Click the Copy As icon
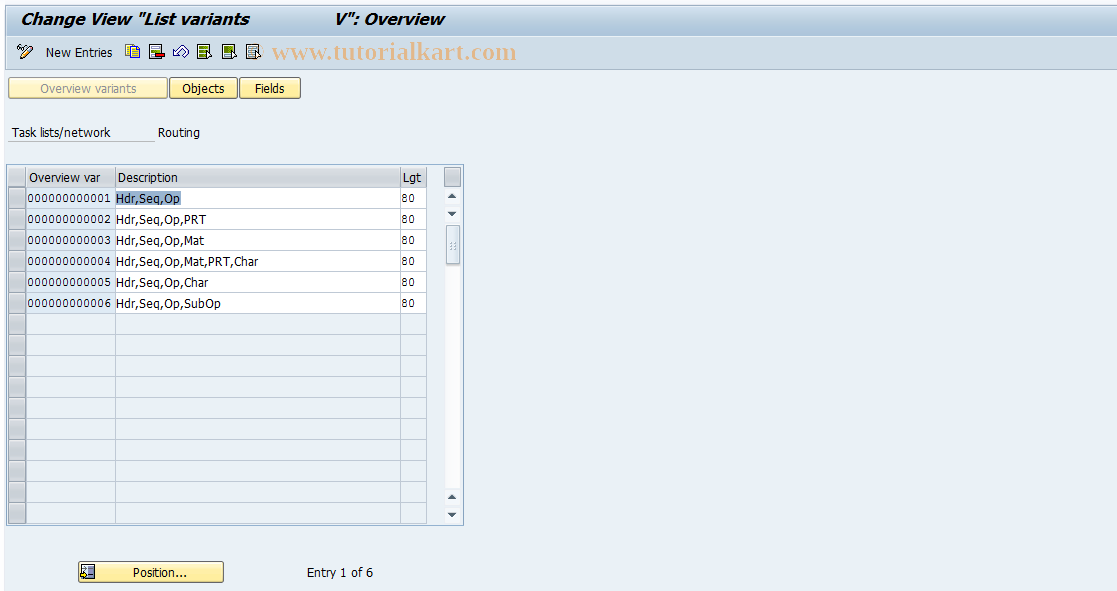Viewport: 1117px width, 591px height. click(133, 51)
